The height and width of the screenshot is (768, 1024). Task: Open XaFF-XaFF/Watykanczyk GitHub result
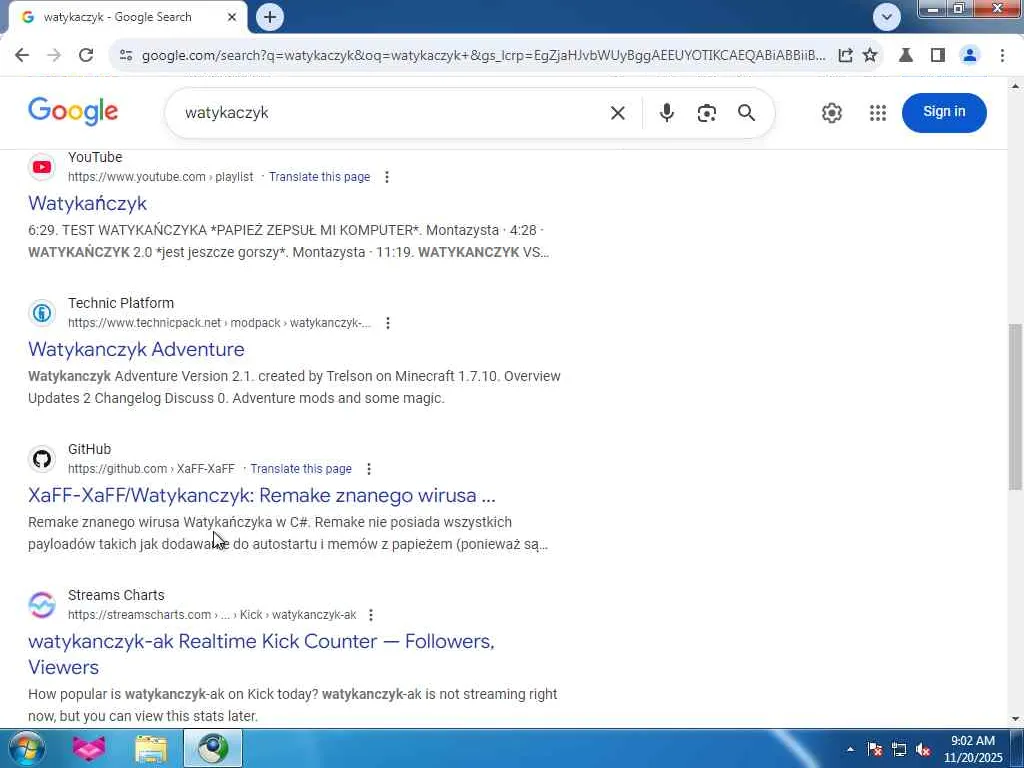click(262, 496)
